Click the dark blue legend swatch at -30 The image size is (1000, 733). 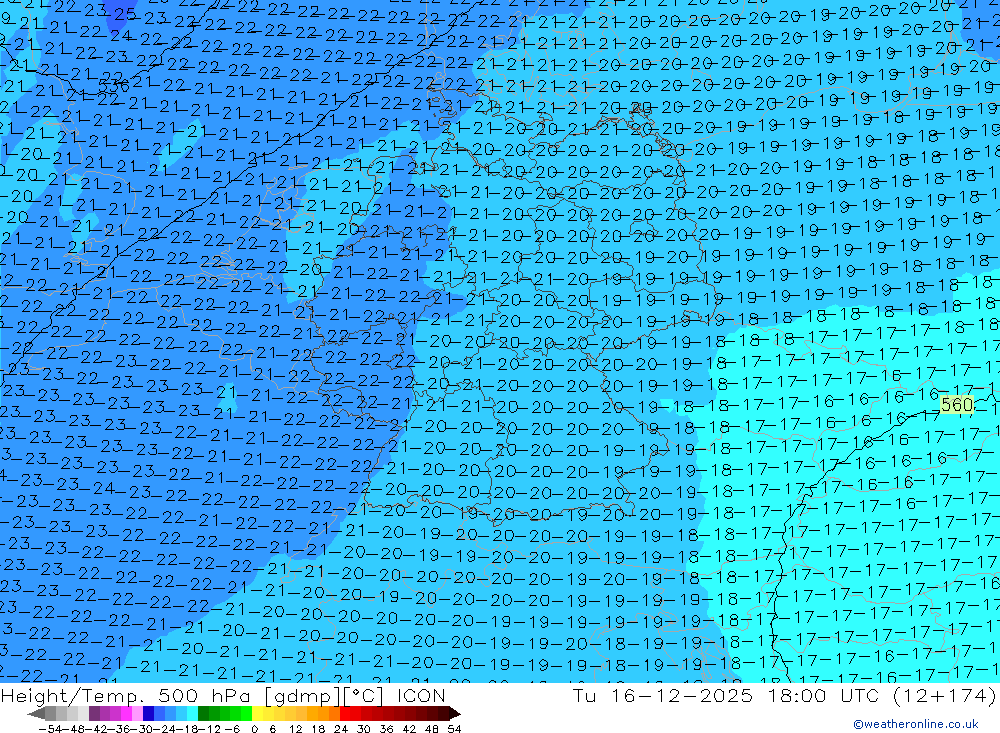click(x=148, y=714)
